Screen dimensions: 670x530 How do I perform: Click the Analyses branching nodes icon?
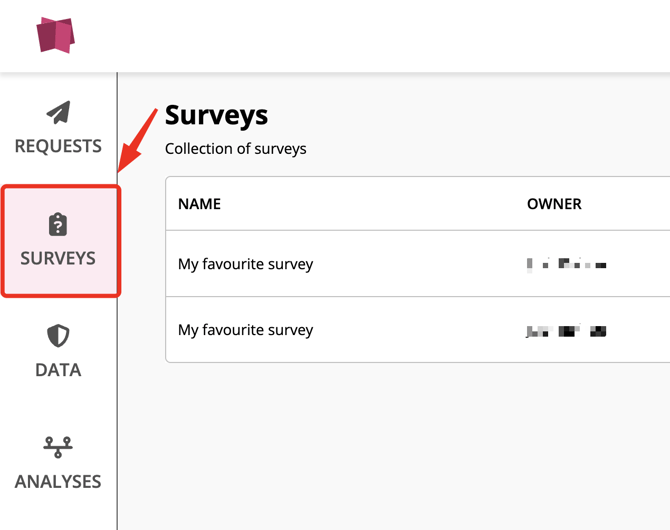point(58,447)
